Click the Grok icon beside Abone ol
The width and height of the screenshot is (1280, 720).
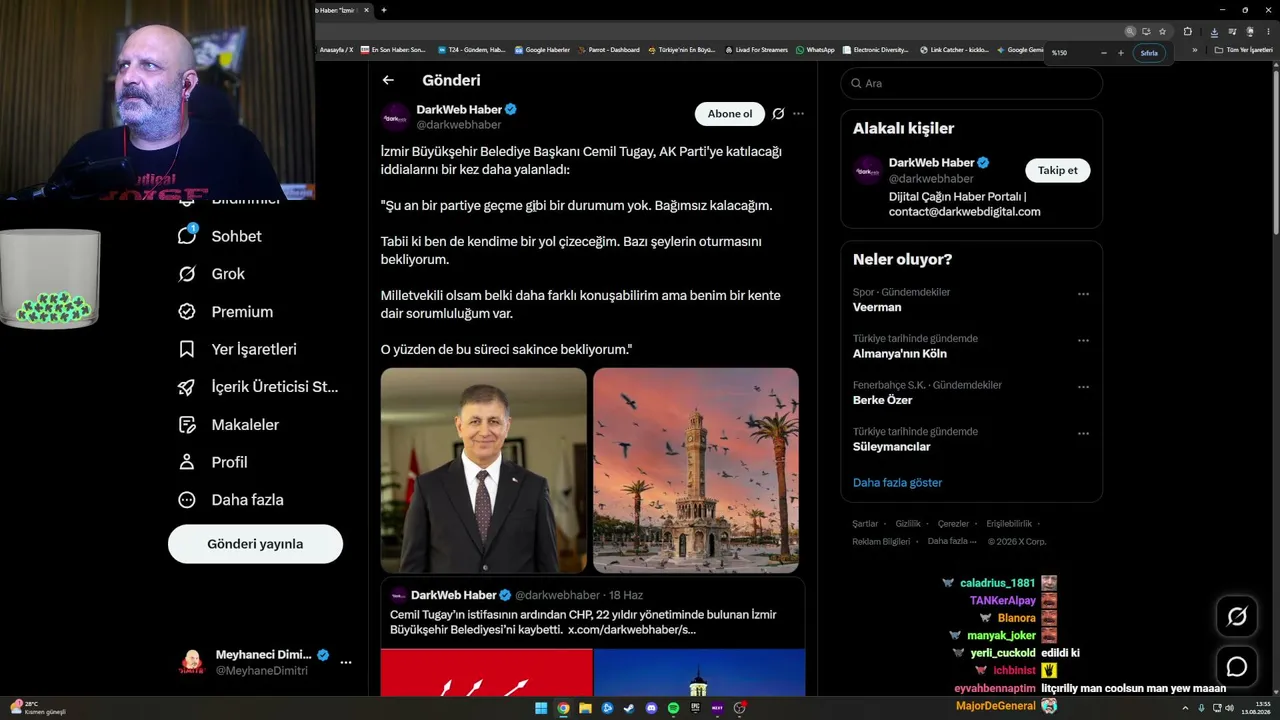click(x=778, y=114)
